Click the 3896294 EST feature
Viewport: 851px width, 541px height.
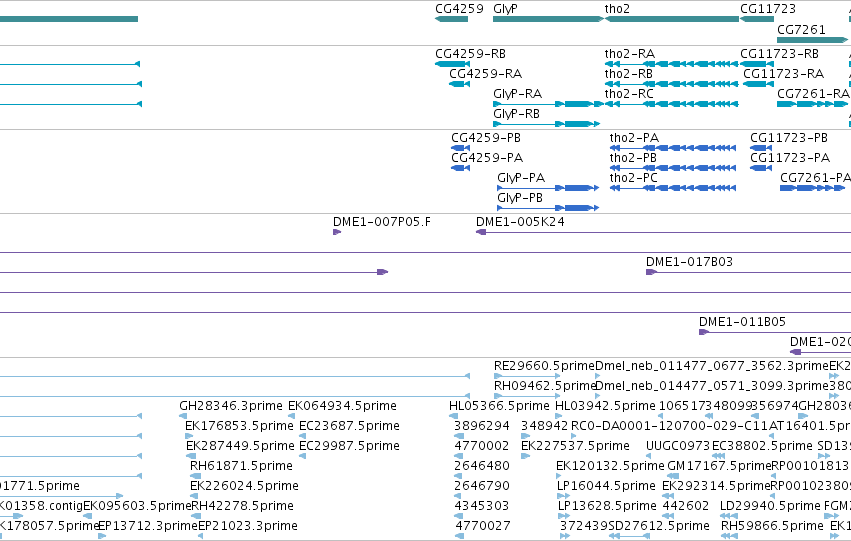459,436
